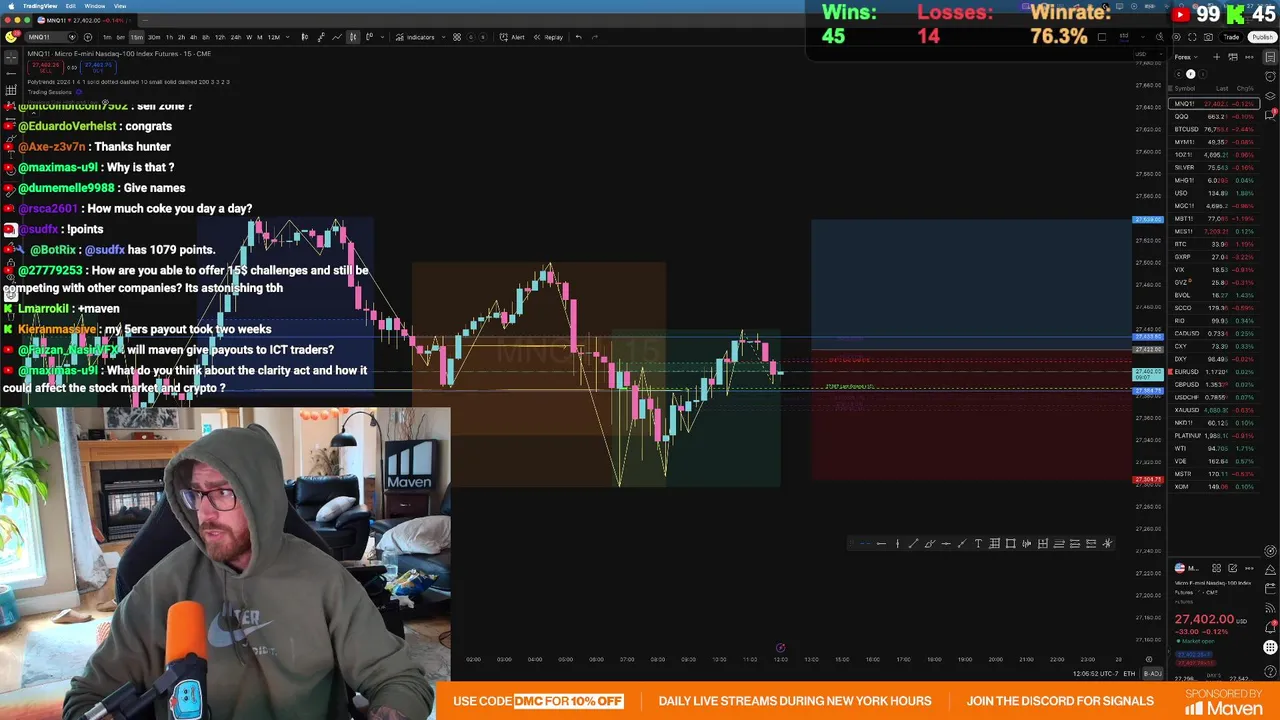Switch to the 4h timeframe
The width and height of the screenshot is (1280, 720).
[193, 37]
